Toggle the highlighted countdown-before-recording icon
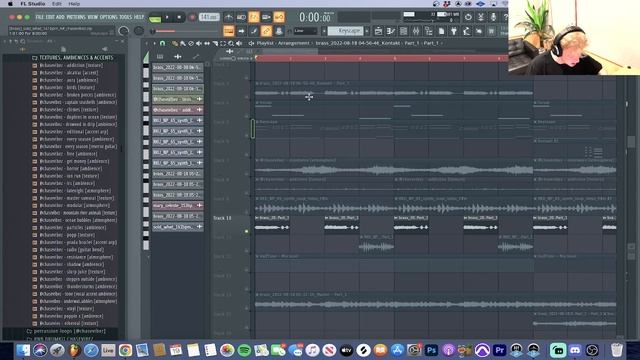Viewport: 640px width, 360px height. pyautogui.click(x=254, y=17)
